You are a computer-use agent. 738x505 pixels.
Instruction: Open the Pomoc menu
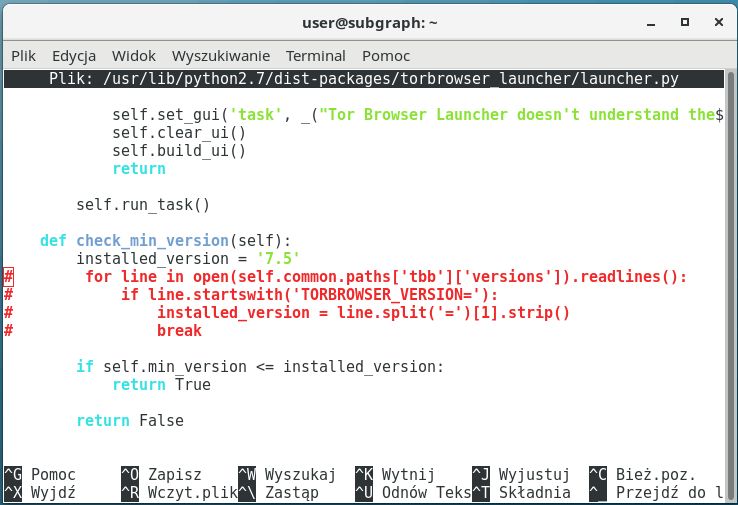point(386,56)
